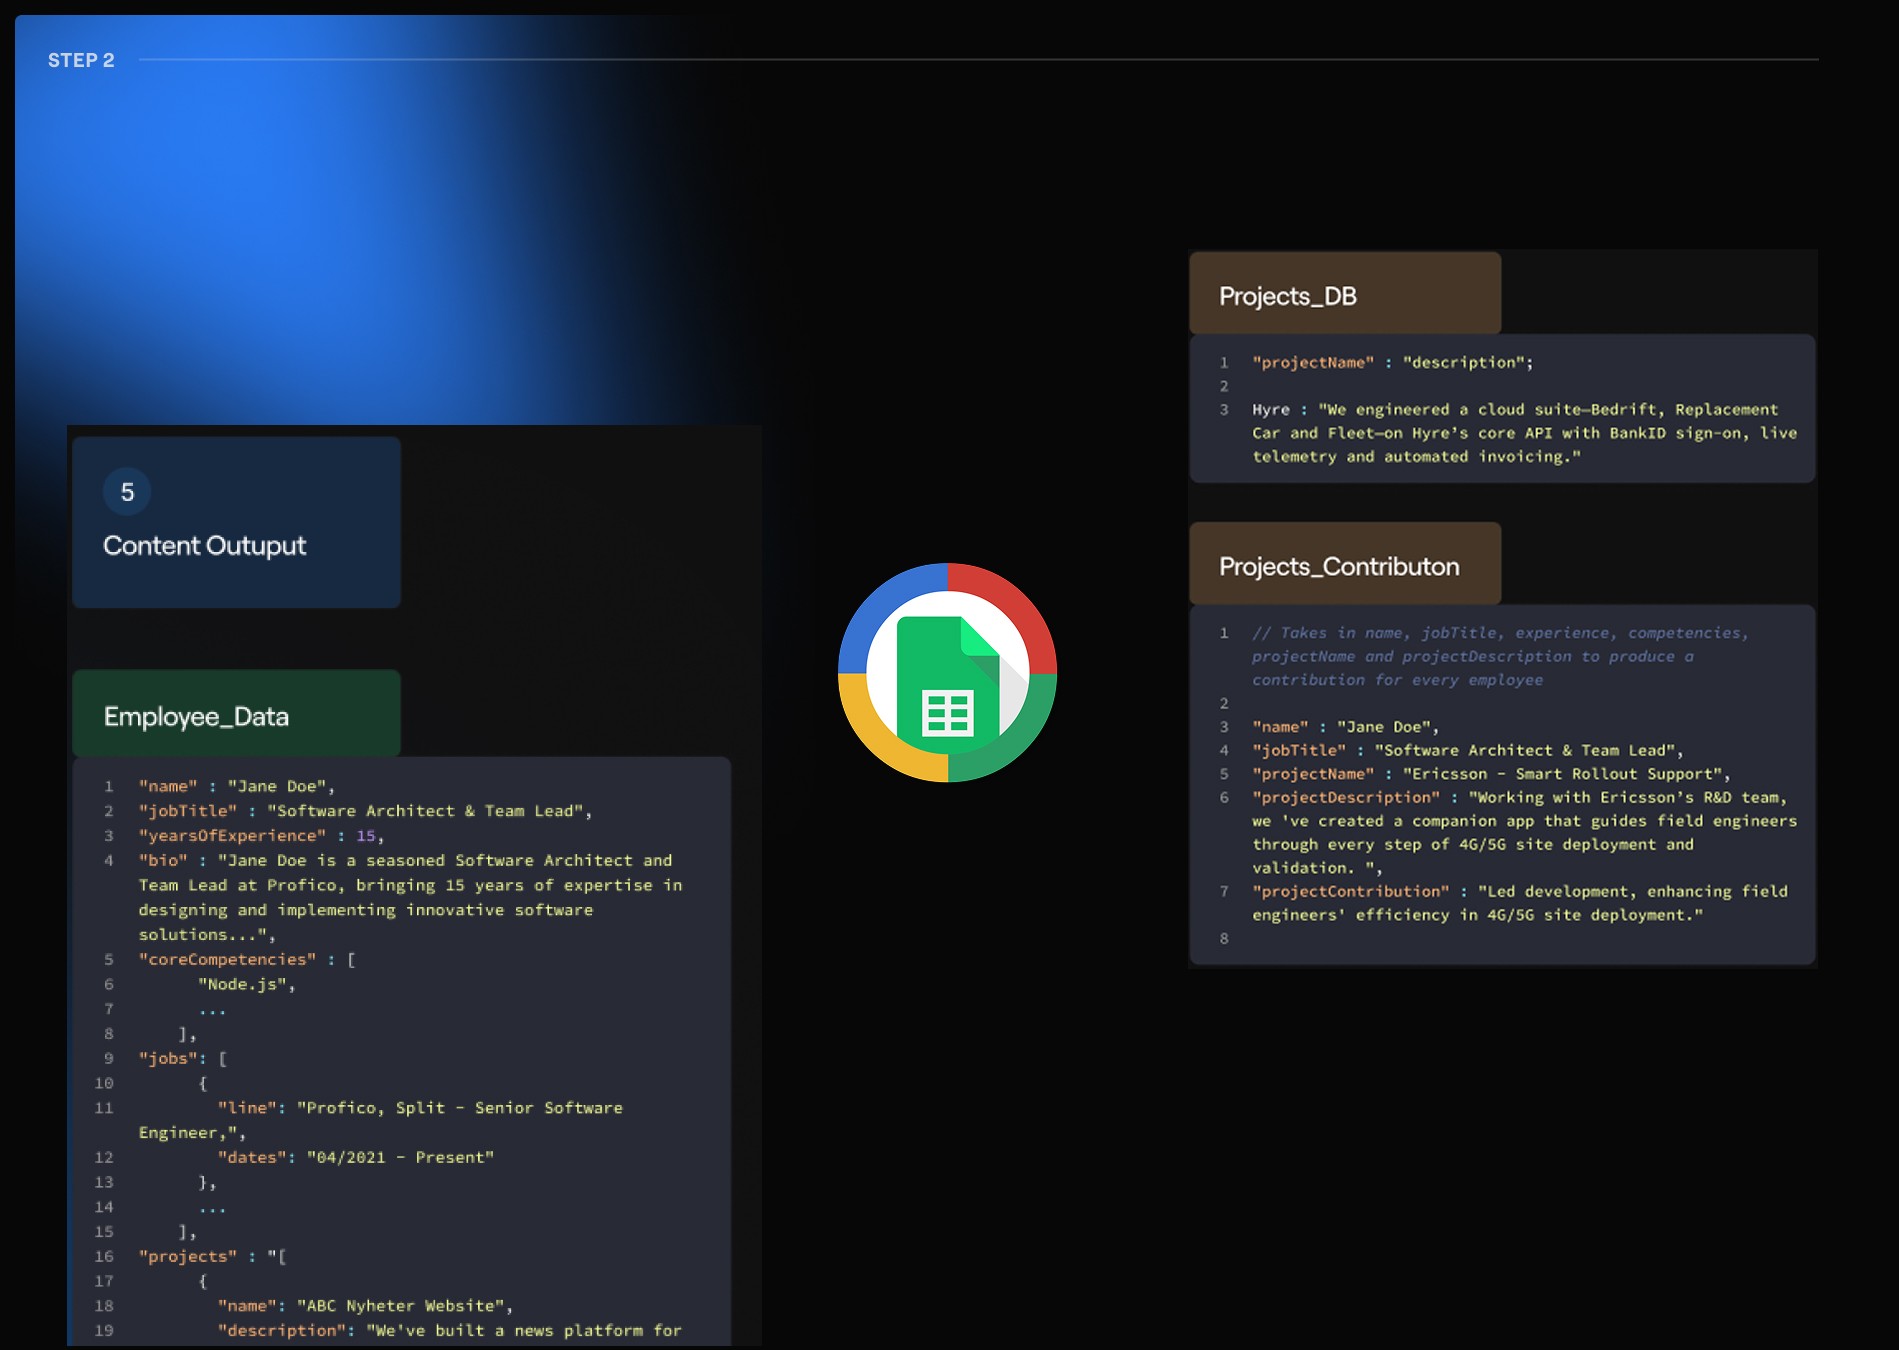Click the circular step badge showing 5
1899x1350 pixels.
[127, 491]
